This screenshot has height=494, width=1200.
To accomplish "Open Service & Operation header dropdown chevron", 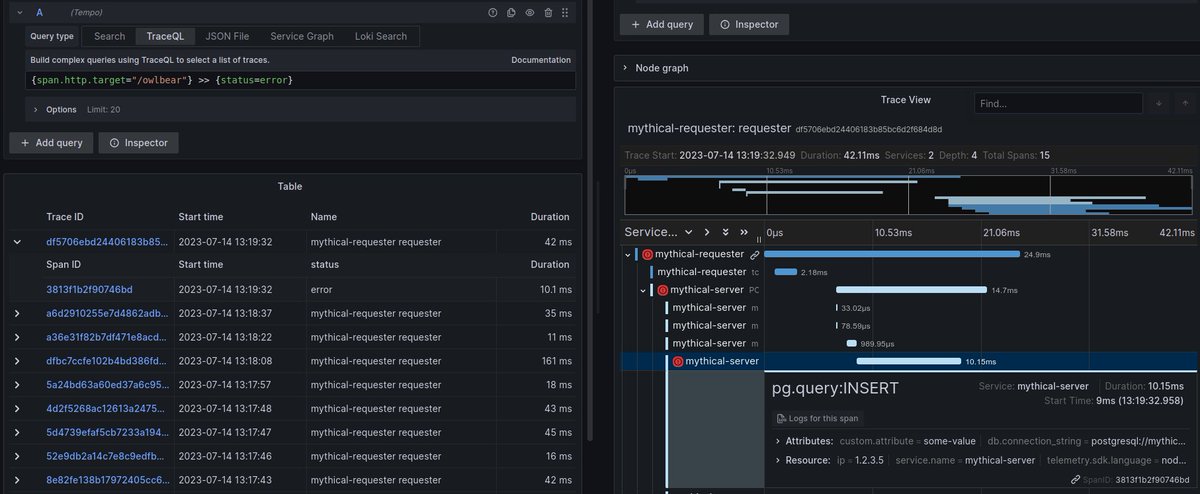I will click(687, 232).
